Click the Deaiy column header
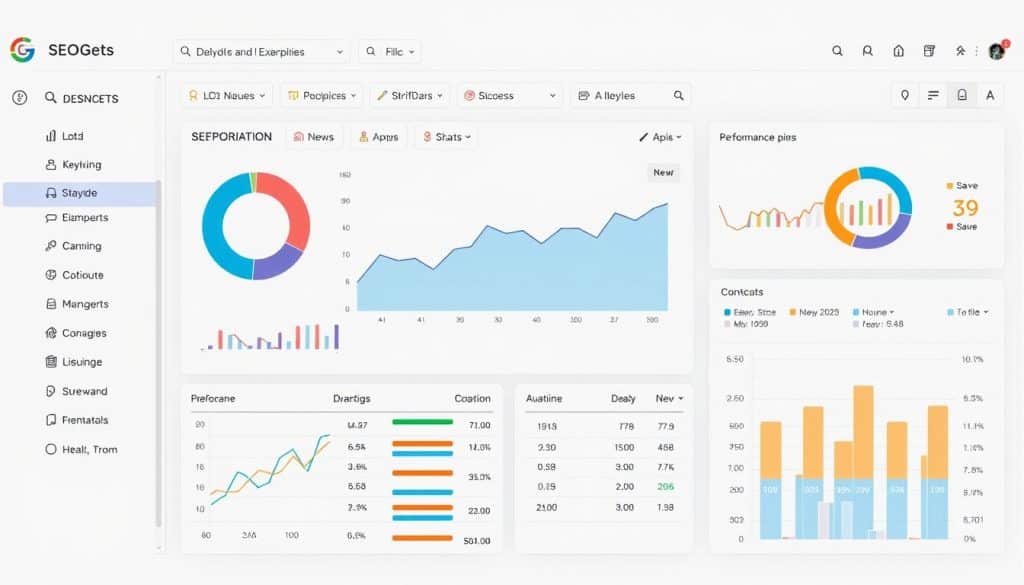The width and height of the screenshot is (1024, 585). coord(623,398)
